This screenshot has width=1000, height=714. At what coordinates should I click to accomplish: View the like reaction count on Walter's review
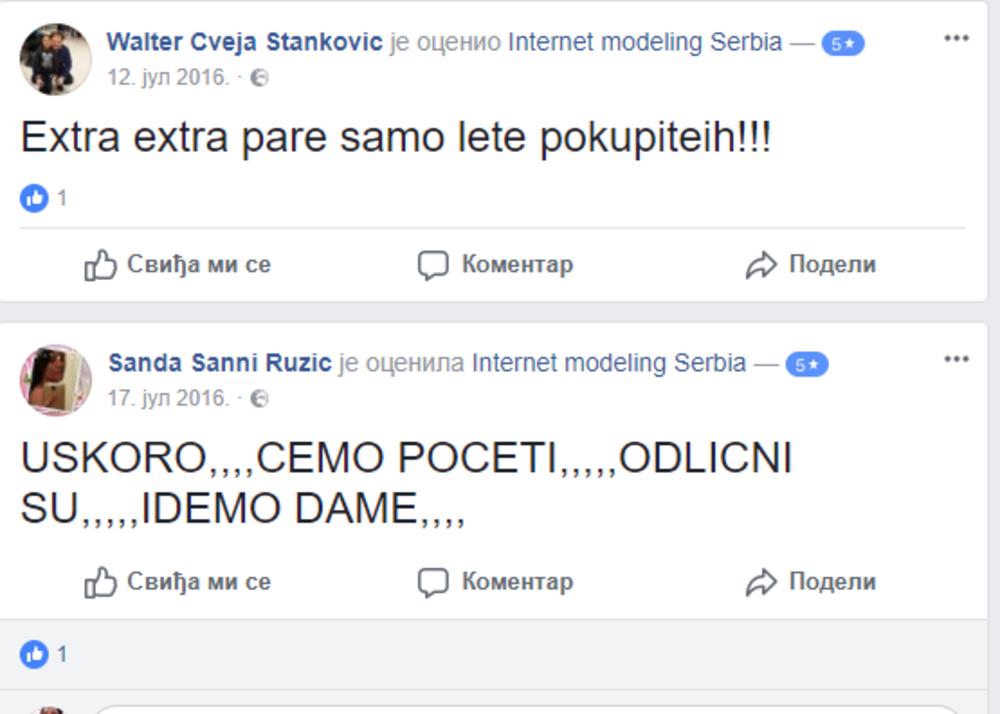pos(44,198)
